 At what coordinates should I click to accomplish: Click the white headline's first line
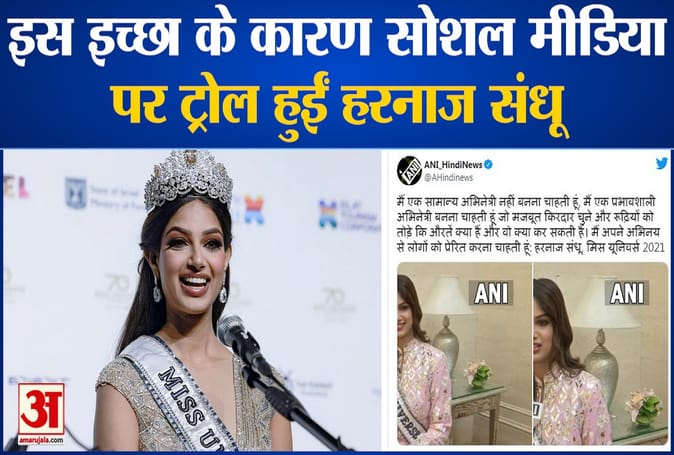336,37
